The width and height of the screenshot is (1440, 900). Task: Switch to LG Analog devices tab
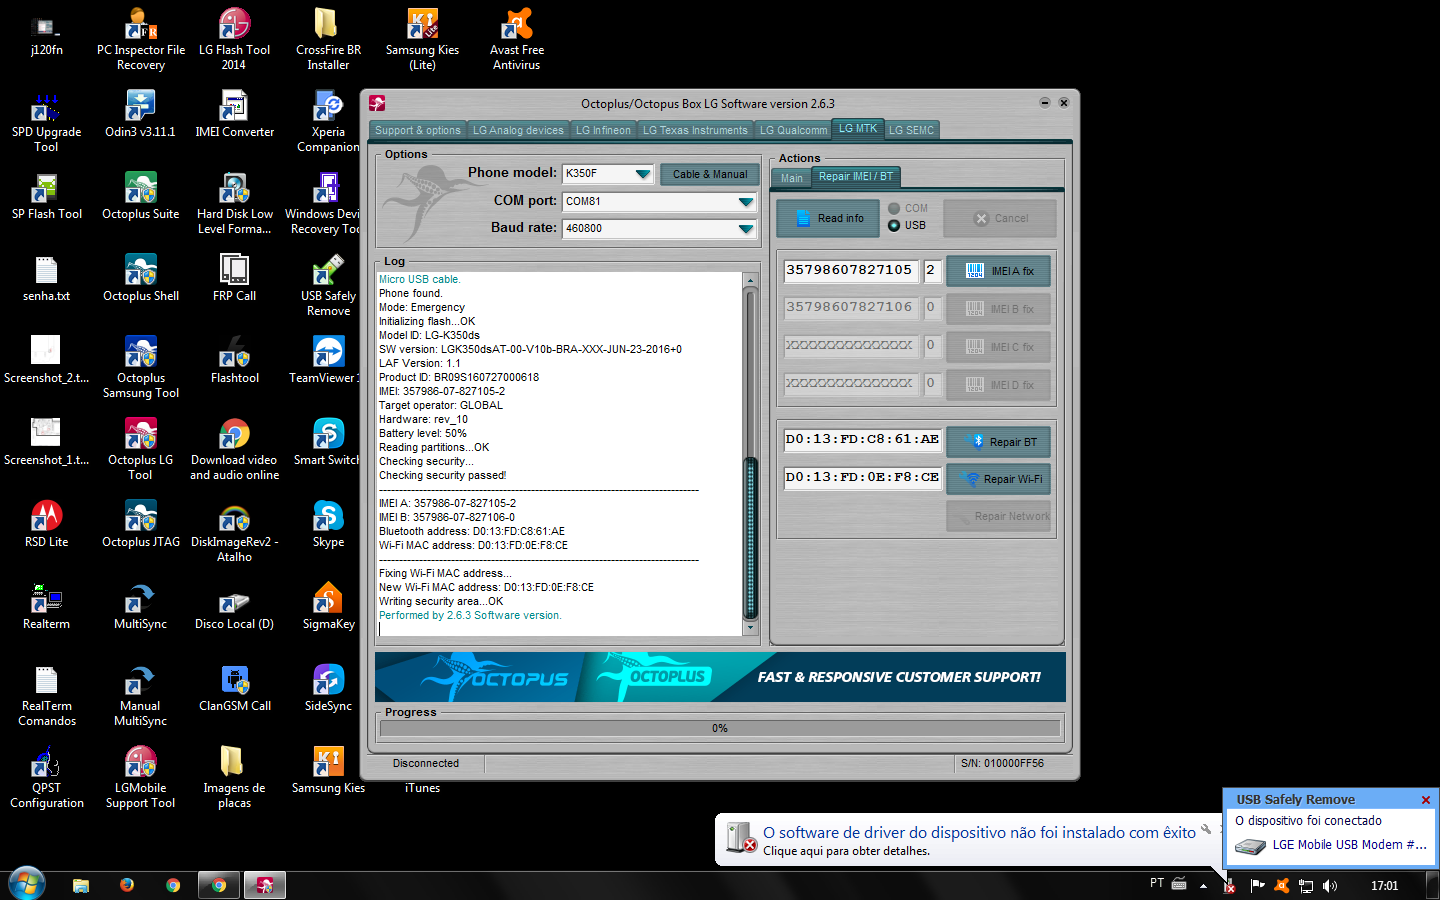coord(518,130)
